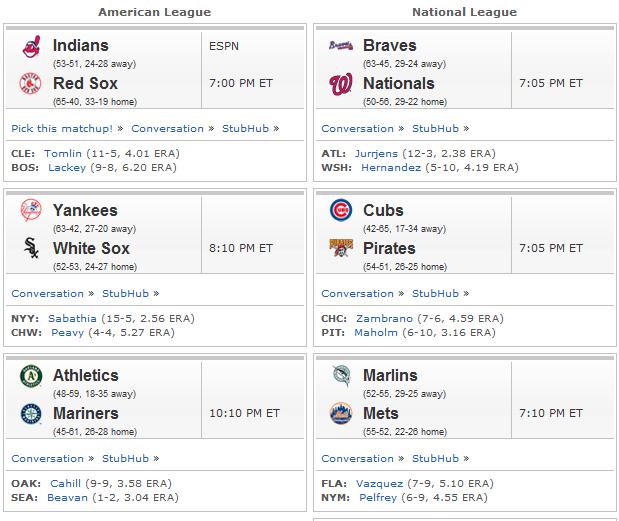Click the New York Mets logo
The image size is (619, 521).
(341, 413)
